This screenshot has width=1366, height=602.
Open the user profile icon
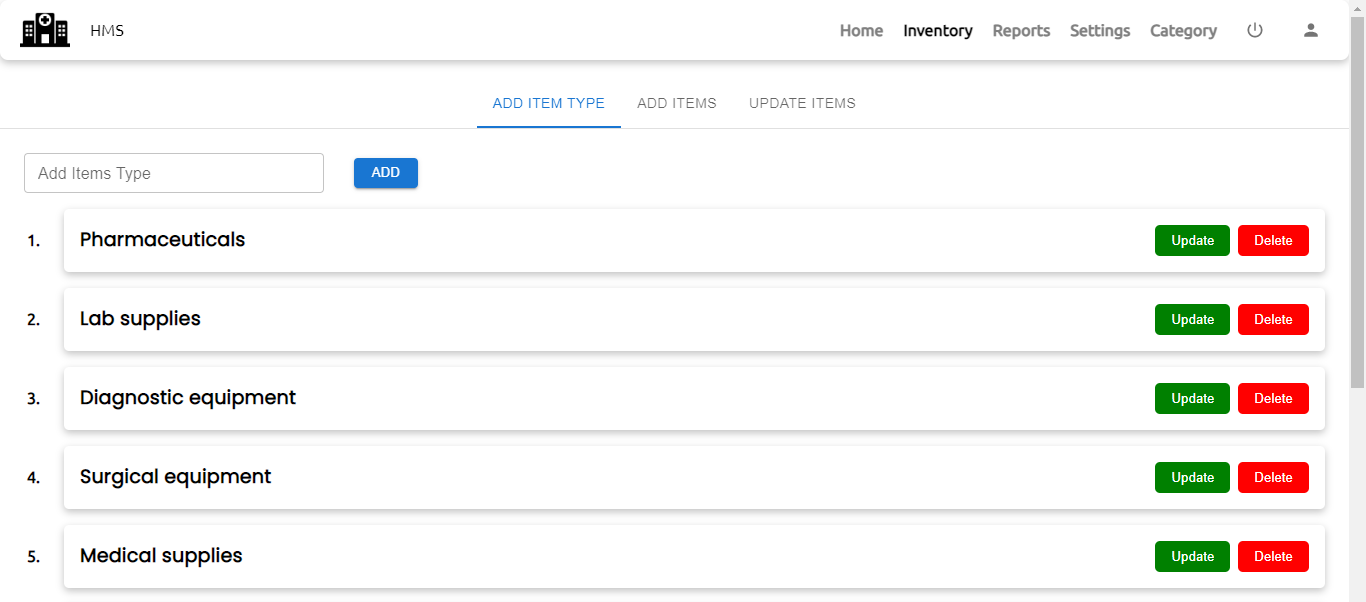point(1311,30)
